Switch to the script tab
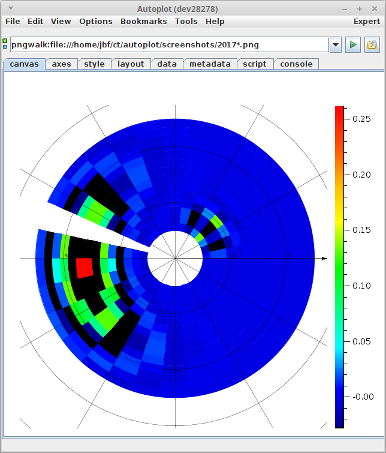Screen dimensions: 386x453 pyautogui.click(x=255, y=64)
